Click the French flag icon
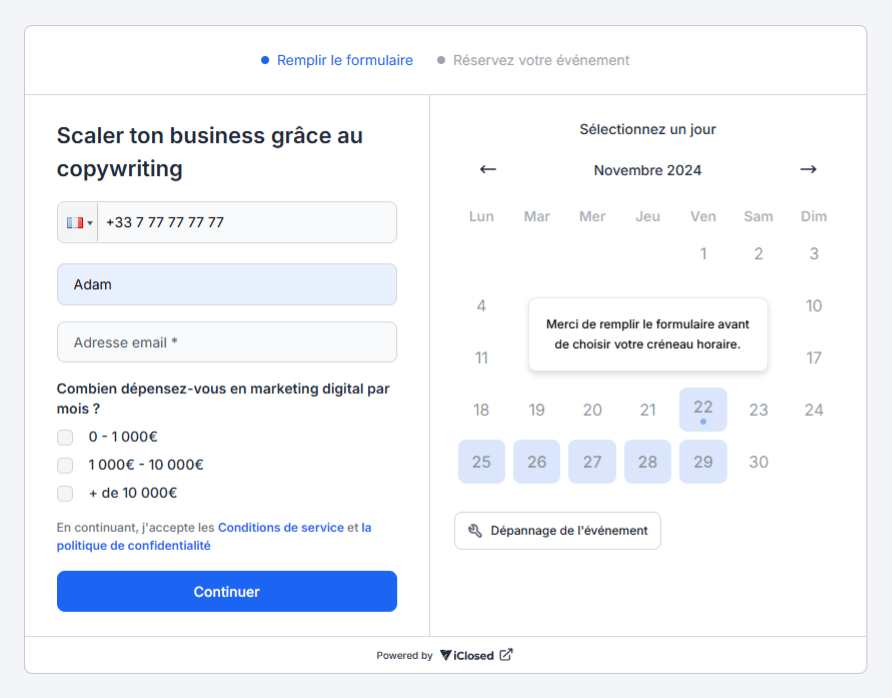Screen dimensions: 892x698 pyautogui.click(x=75, y=223)
